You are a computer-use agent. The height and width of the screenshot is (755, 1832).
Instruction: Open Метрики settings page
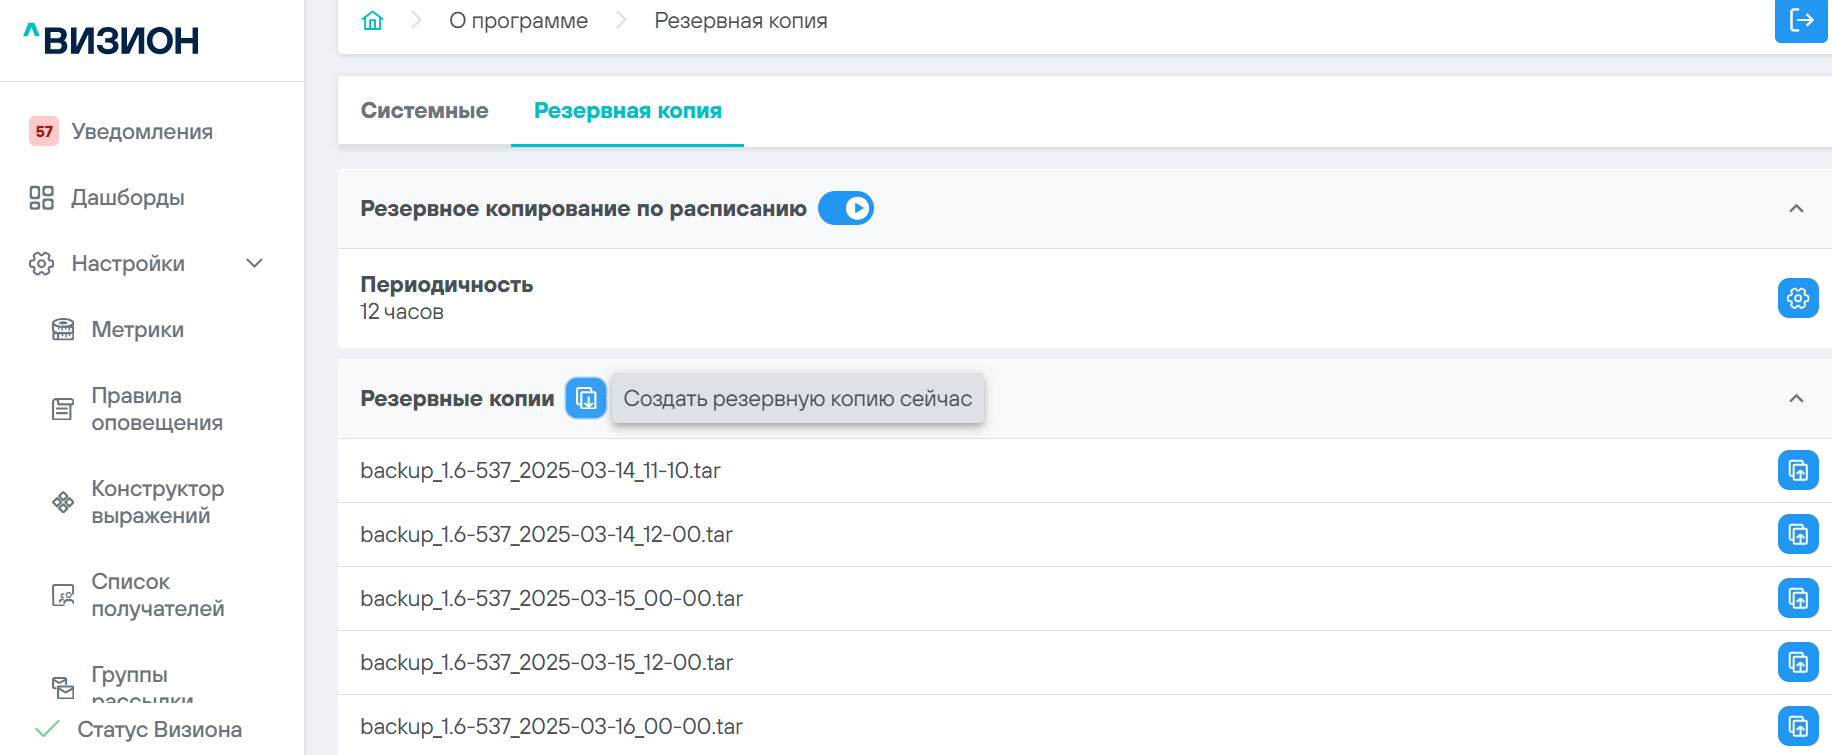(x=137, y=330)
